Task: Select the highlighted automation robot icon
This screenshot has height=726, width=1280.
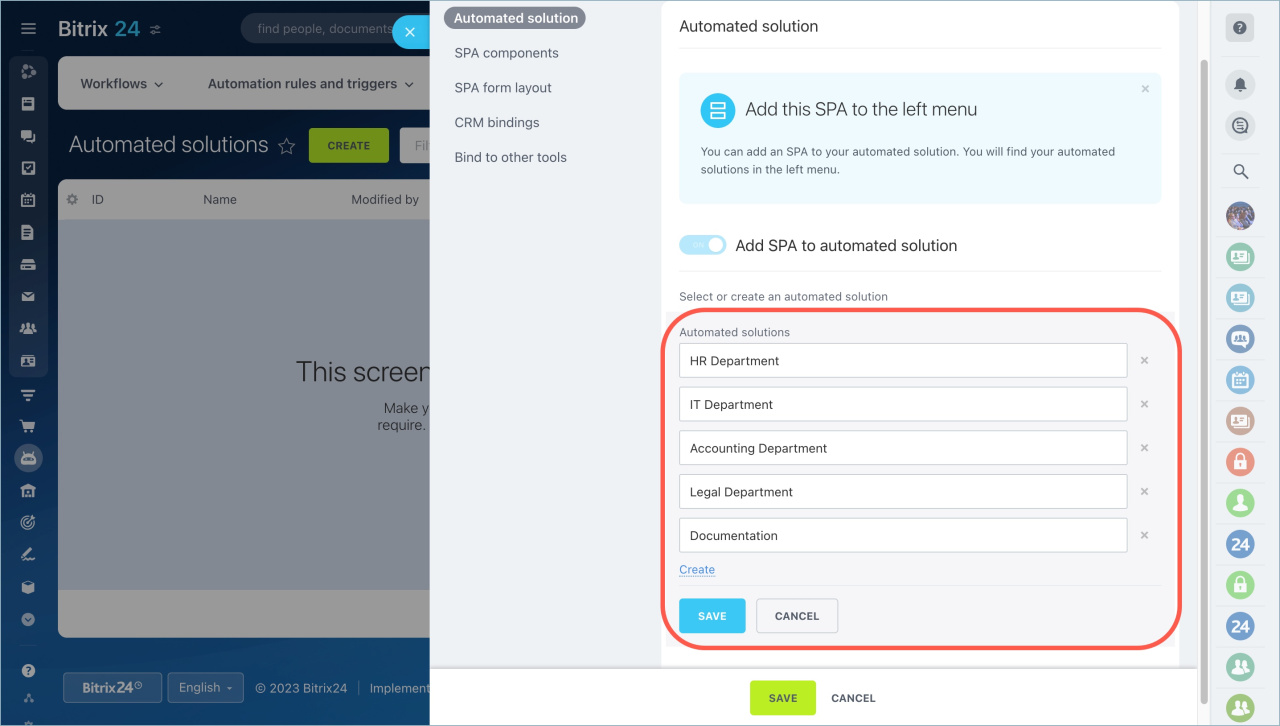Action: (28, 458)
